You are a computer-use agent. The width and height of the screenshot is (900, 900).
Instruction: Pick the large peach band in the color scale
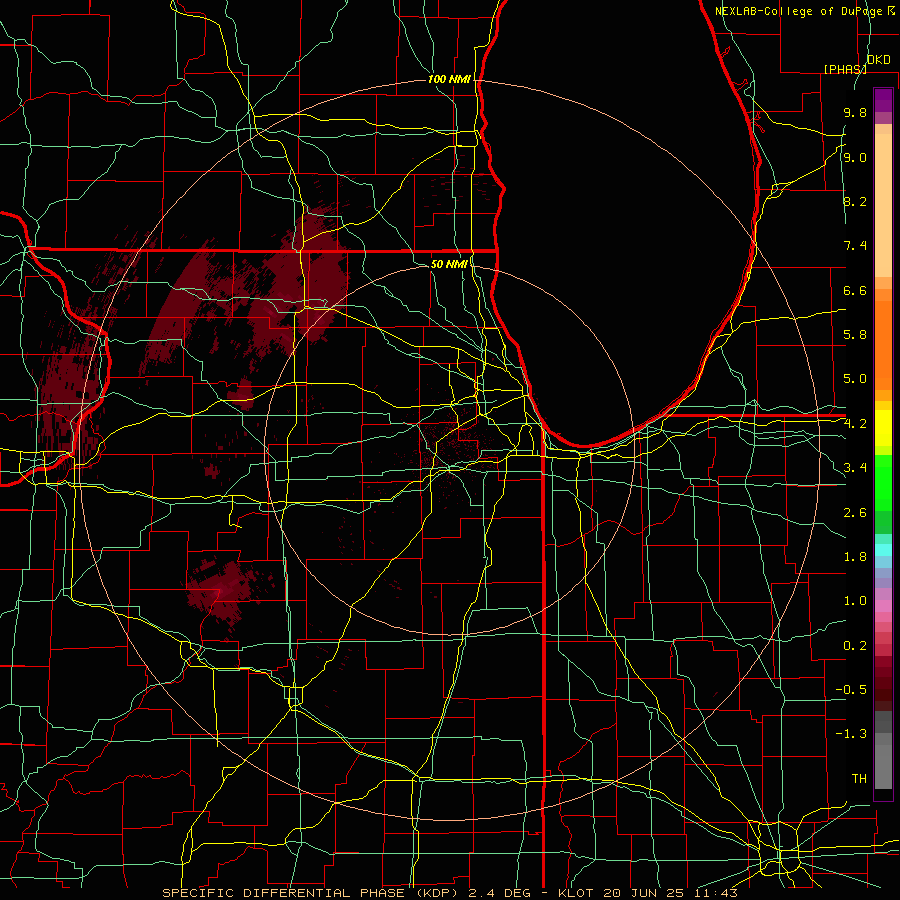pyautogui.click(x=883, y=206)
